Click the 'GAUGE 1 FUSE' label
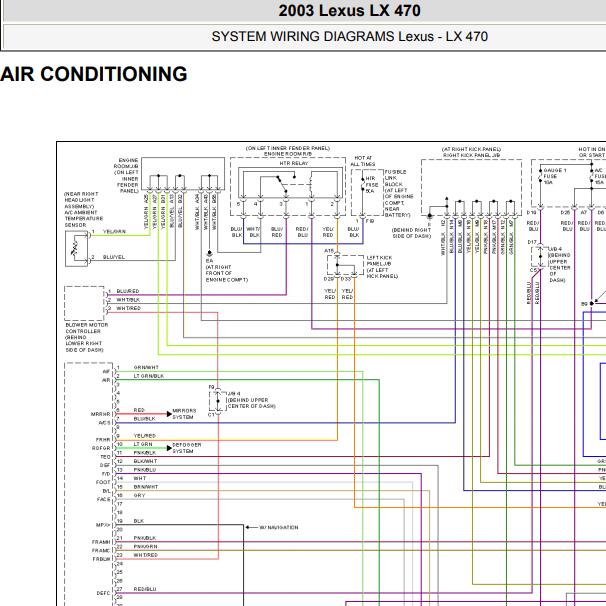The height and width of the screenshot is (606, 606). tap(555, 173)
